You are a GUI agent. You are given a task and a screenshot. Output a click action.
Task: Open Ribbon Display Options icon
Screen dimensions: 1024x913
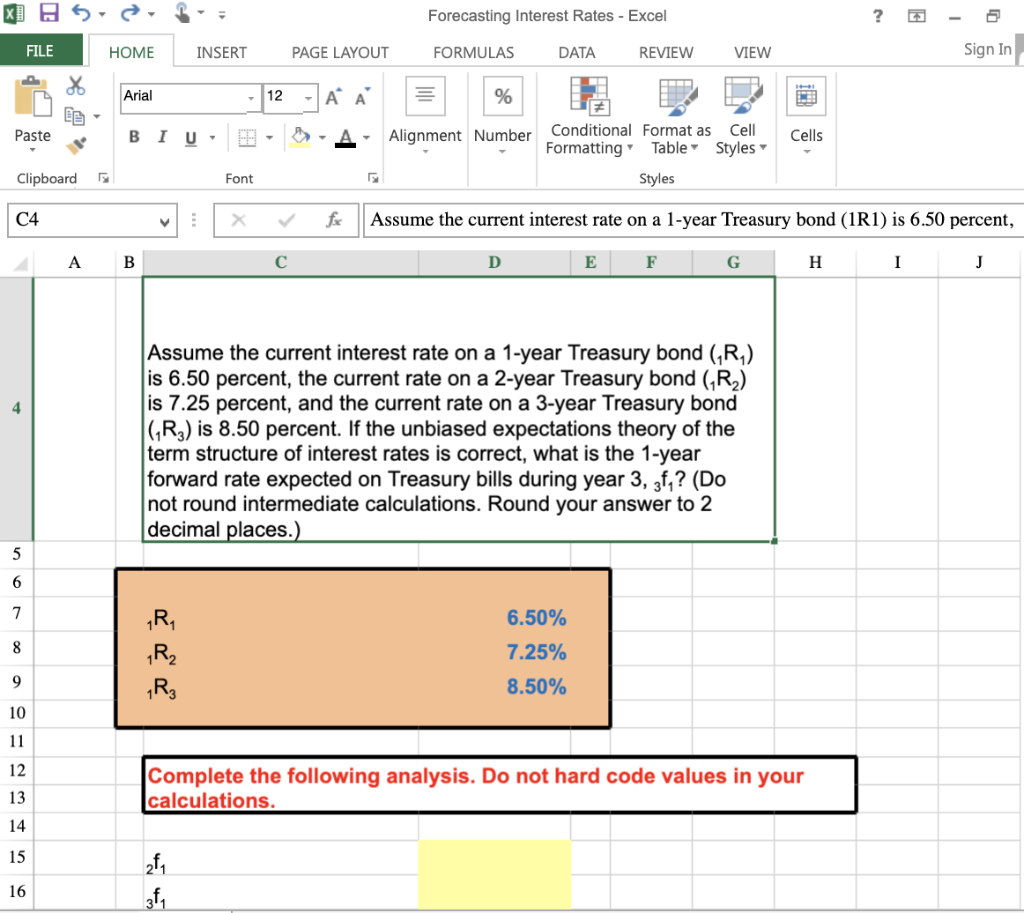(x=917, y=16)
